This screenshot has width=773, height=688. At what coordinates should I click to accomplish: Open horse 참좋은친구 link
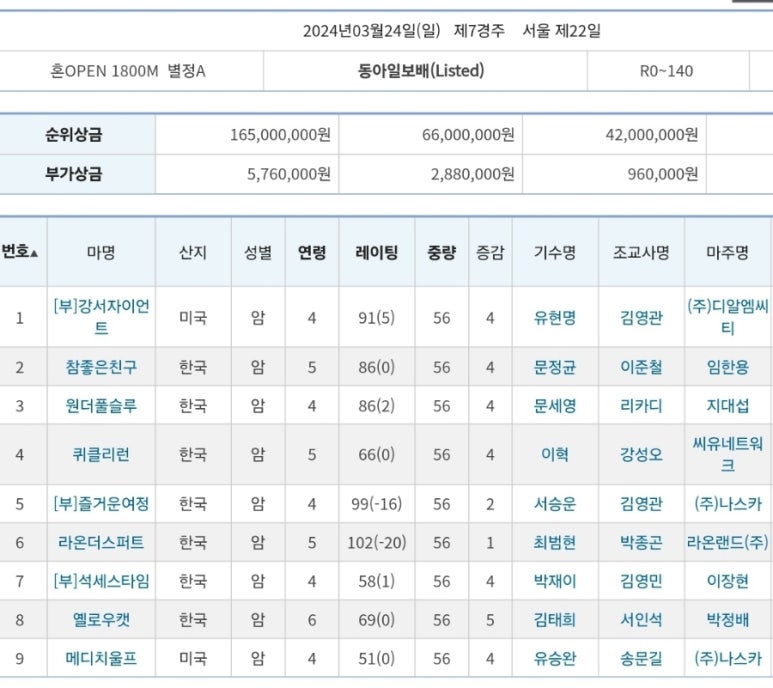[x=101, y=367]
